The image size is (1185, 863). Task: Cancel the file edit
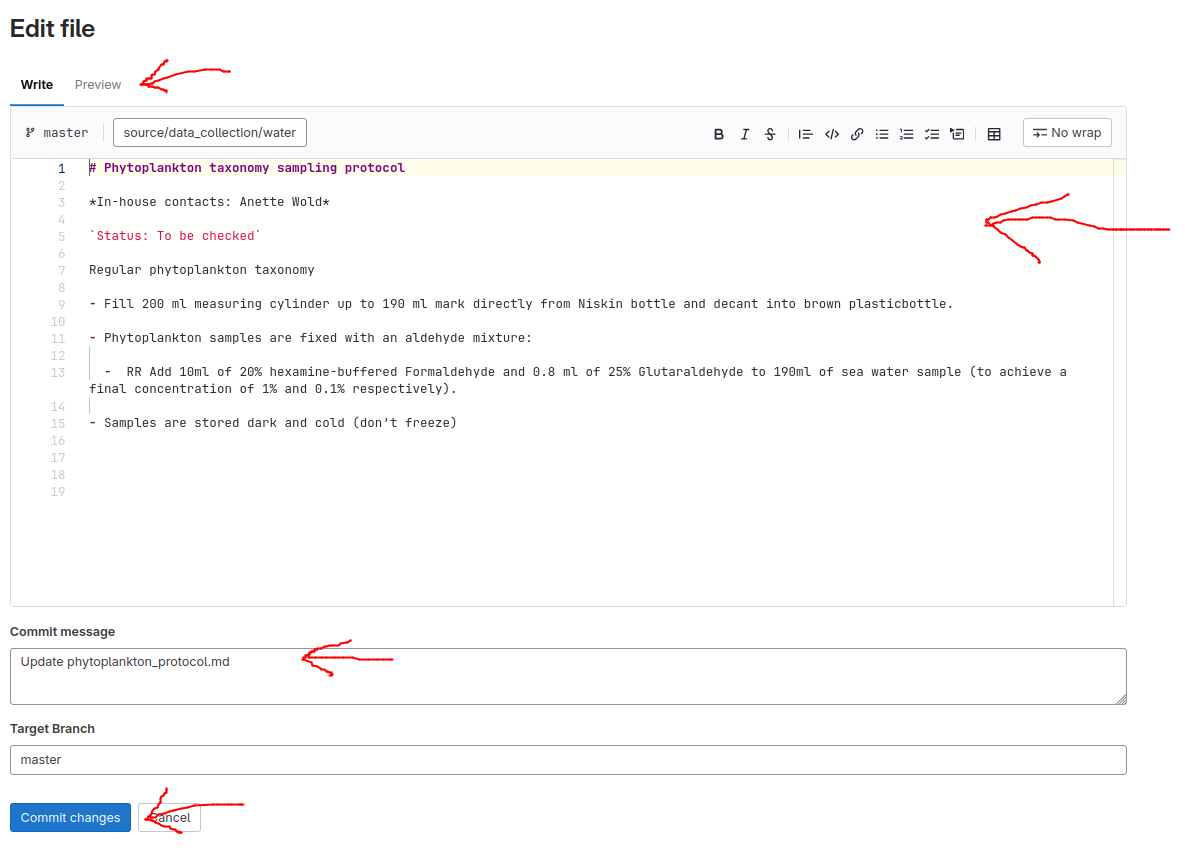(x=171, y=818)
